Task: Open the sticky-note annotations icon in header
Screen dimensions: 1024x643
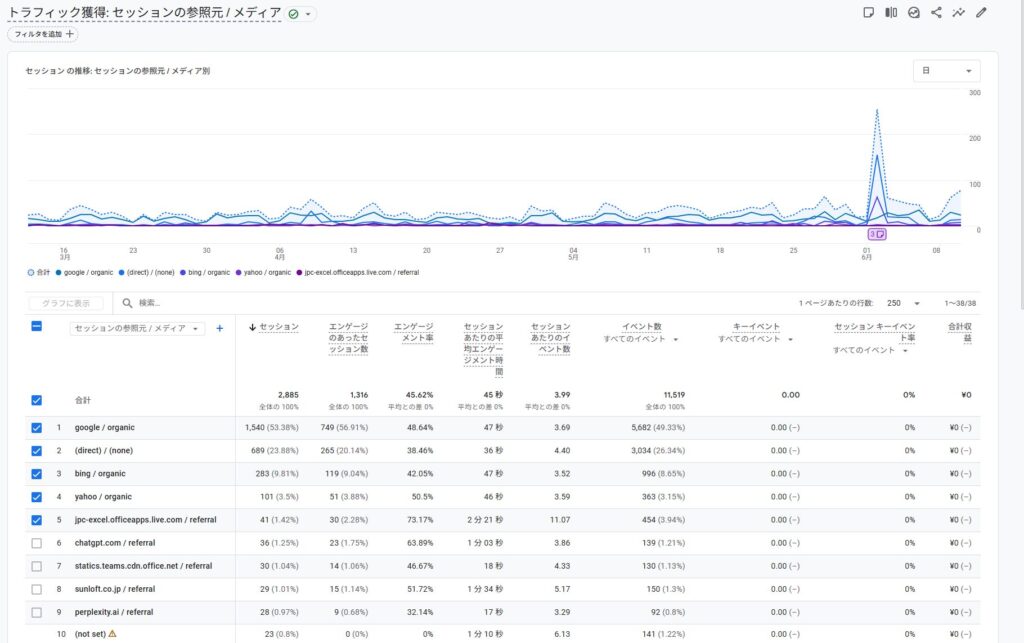Action: tap(868, 12)
